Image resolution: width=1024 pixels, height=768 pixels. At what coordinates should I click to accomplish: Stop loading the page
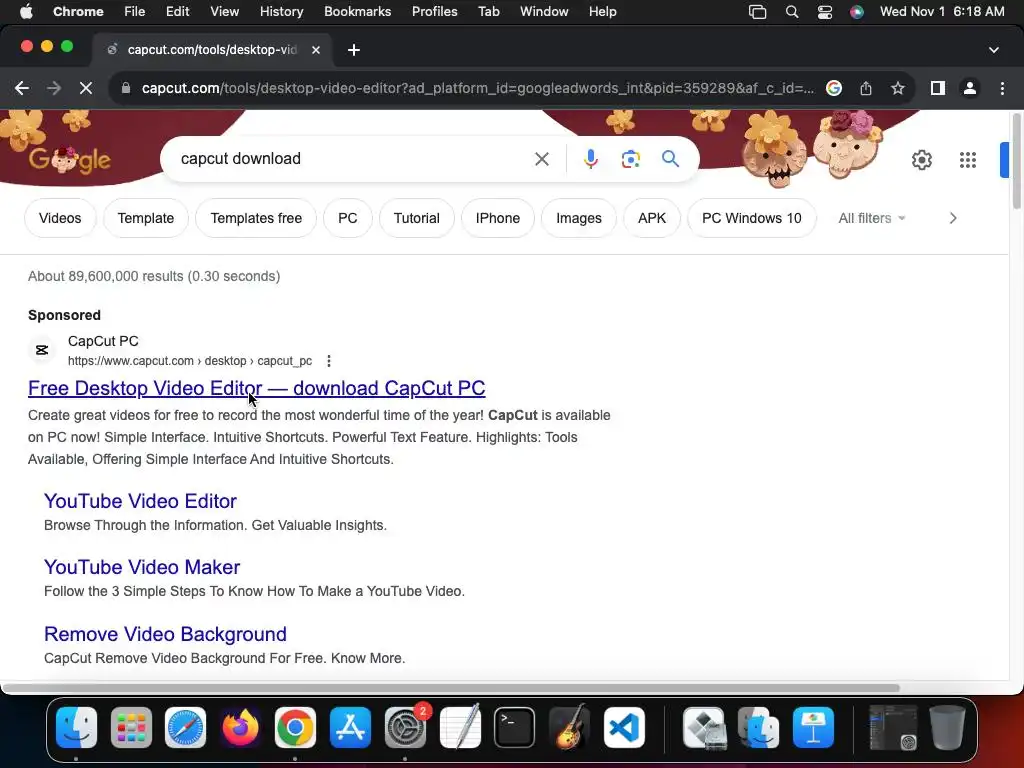coord(86,88)
